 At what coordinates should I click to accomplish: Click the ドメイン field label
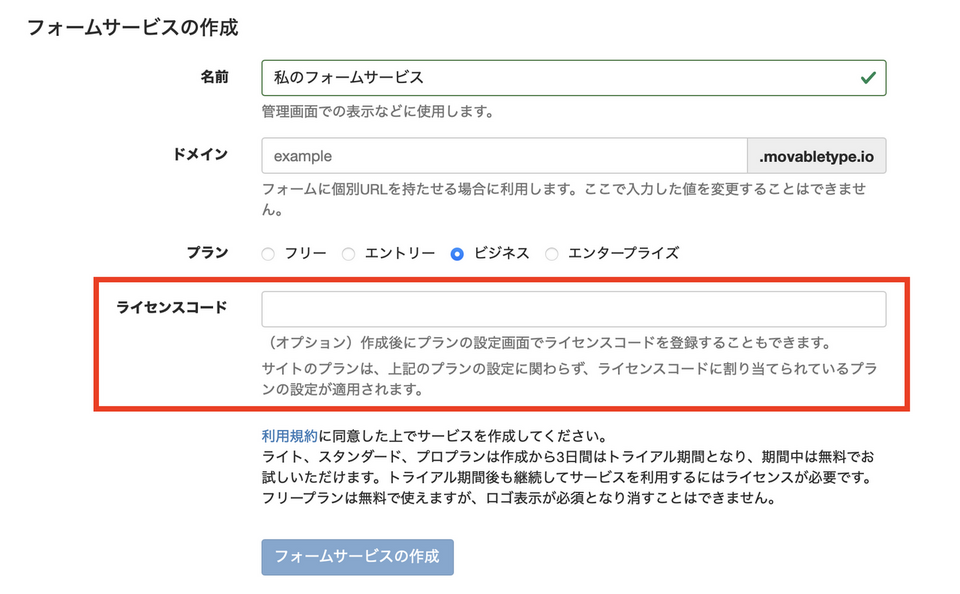click(201, 154)
